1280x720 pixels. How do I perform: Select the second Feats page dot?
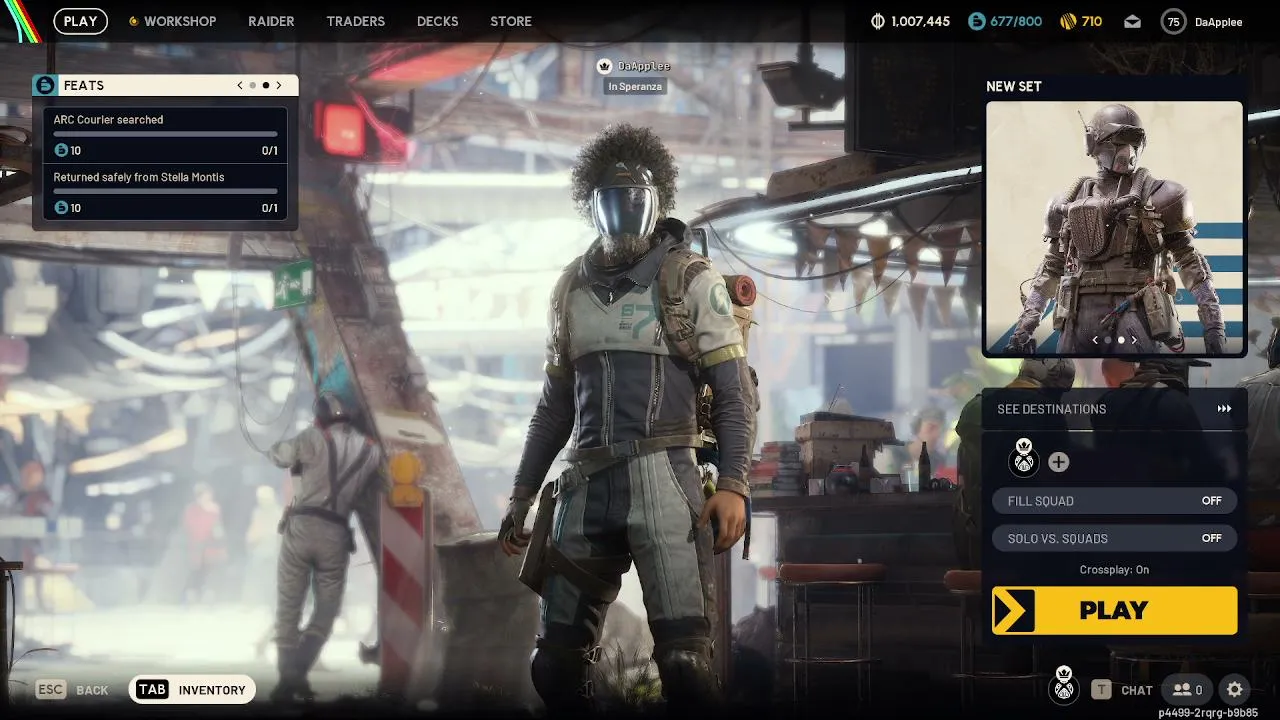(x=266, y=86)
